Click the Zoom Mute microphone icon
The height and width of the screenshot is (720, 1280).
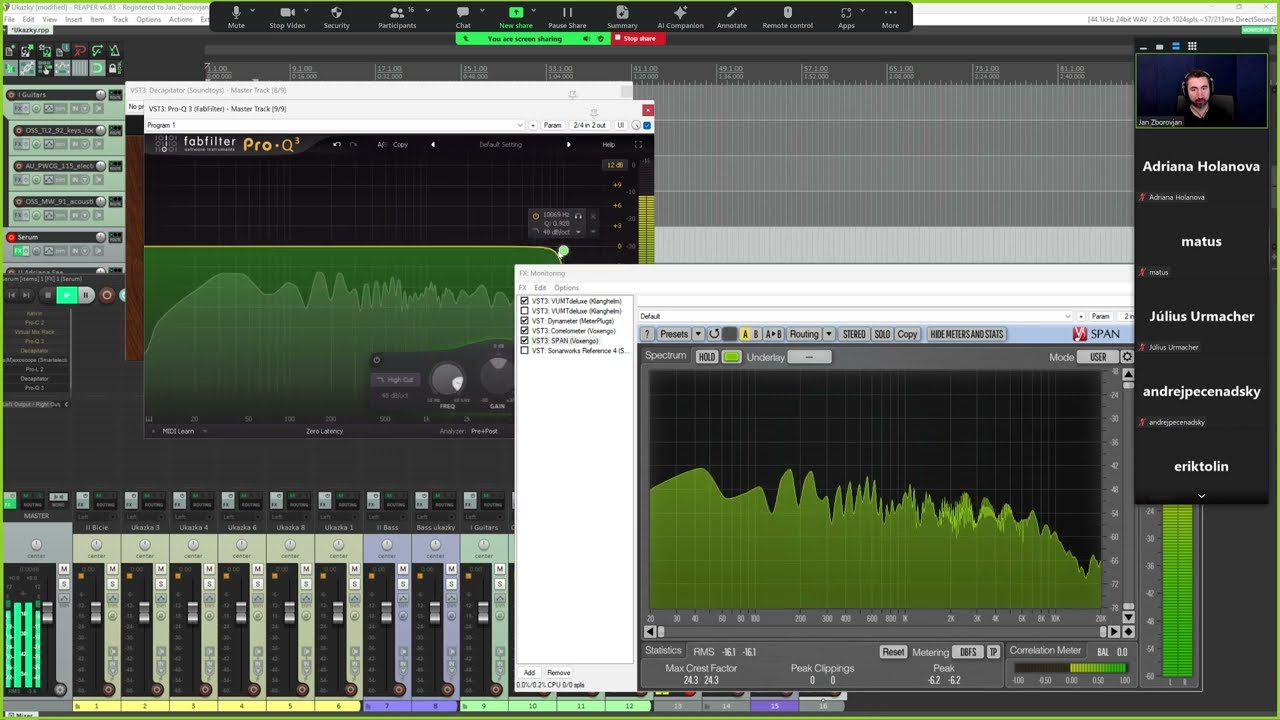coord(236,12)
